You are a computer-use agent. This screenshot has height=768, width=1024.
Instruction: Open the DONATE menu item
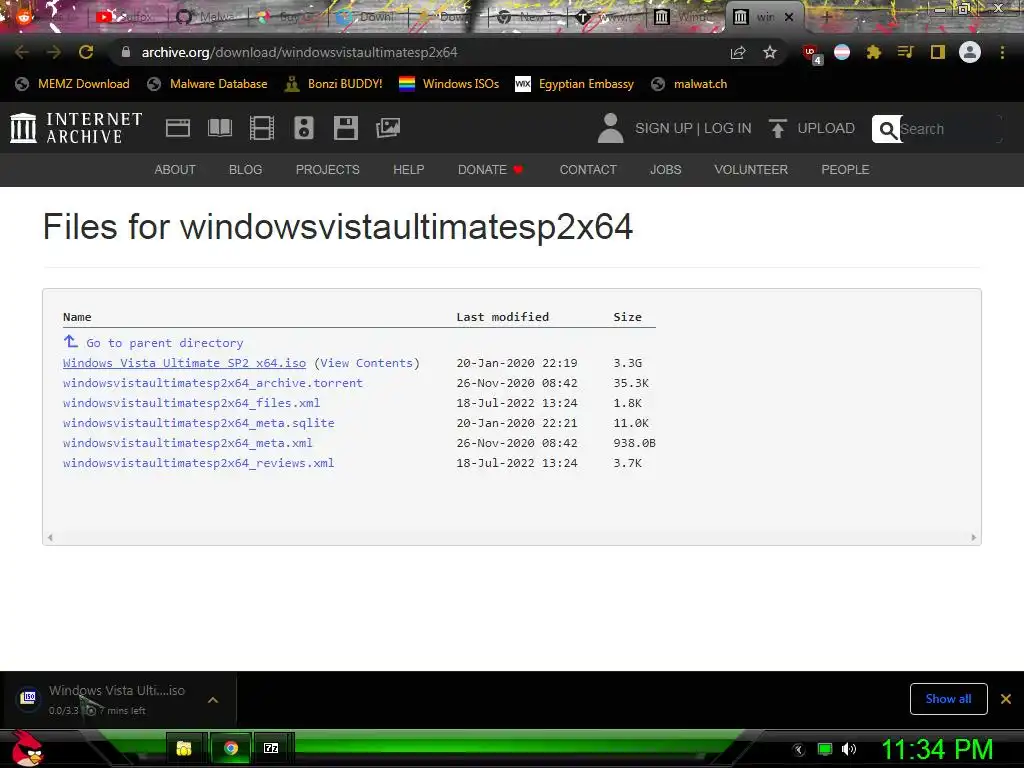coord(490,170)
